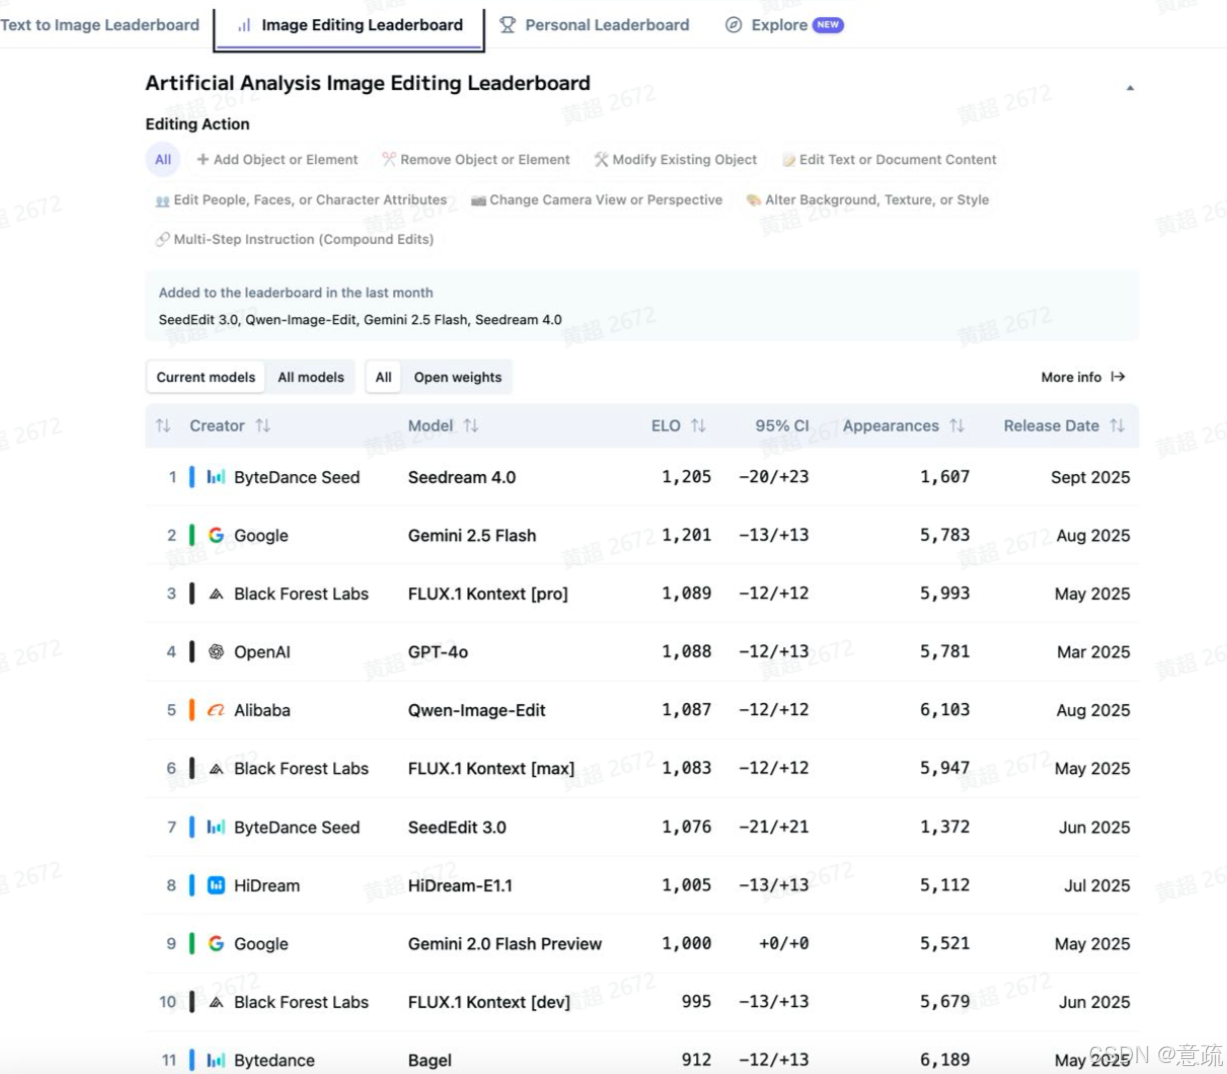Screen dimensions: 1227x1074
Task: Filter by Change Camera View or Perspective
Action: pyautogui.click(x=597, y=200)
